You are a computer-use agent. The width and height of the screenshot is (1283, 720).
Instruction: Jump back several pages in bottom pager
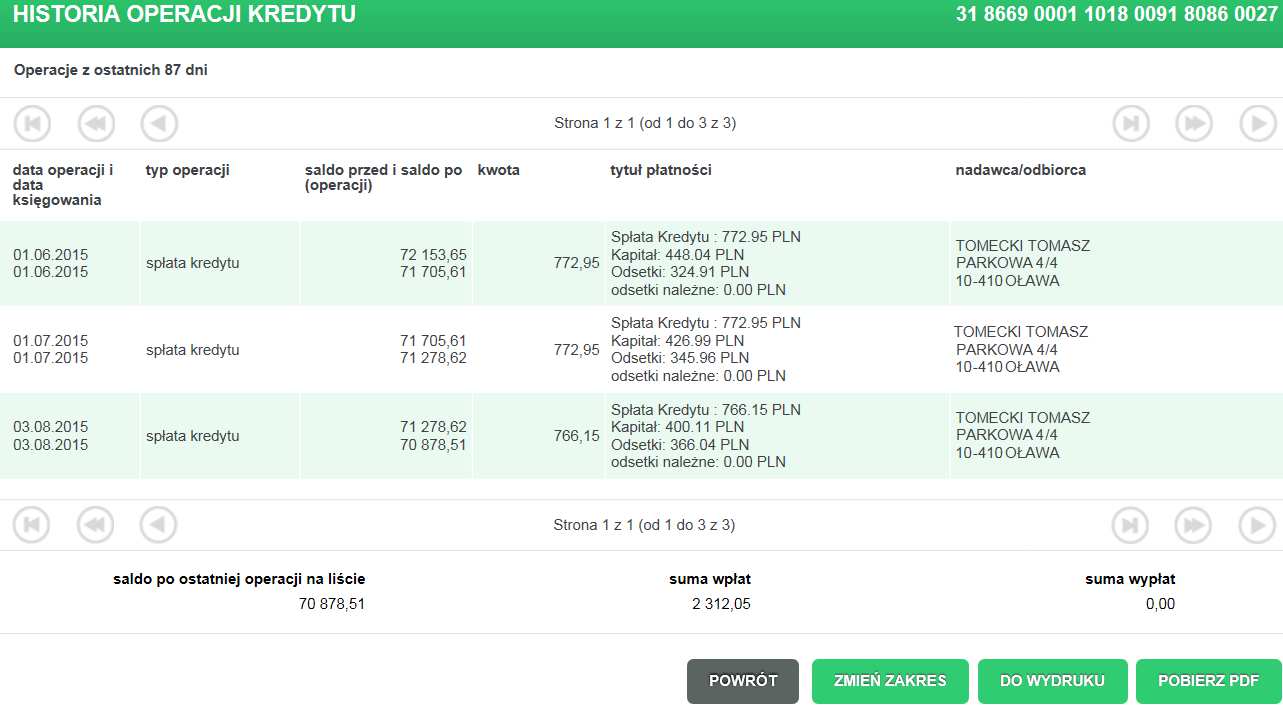tap(96, 525)
